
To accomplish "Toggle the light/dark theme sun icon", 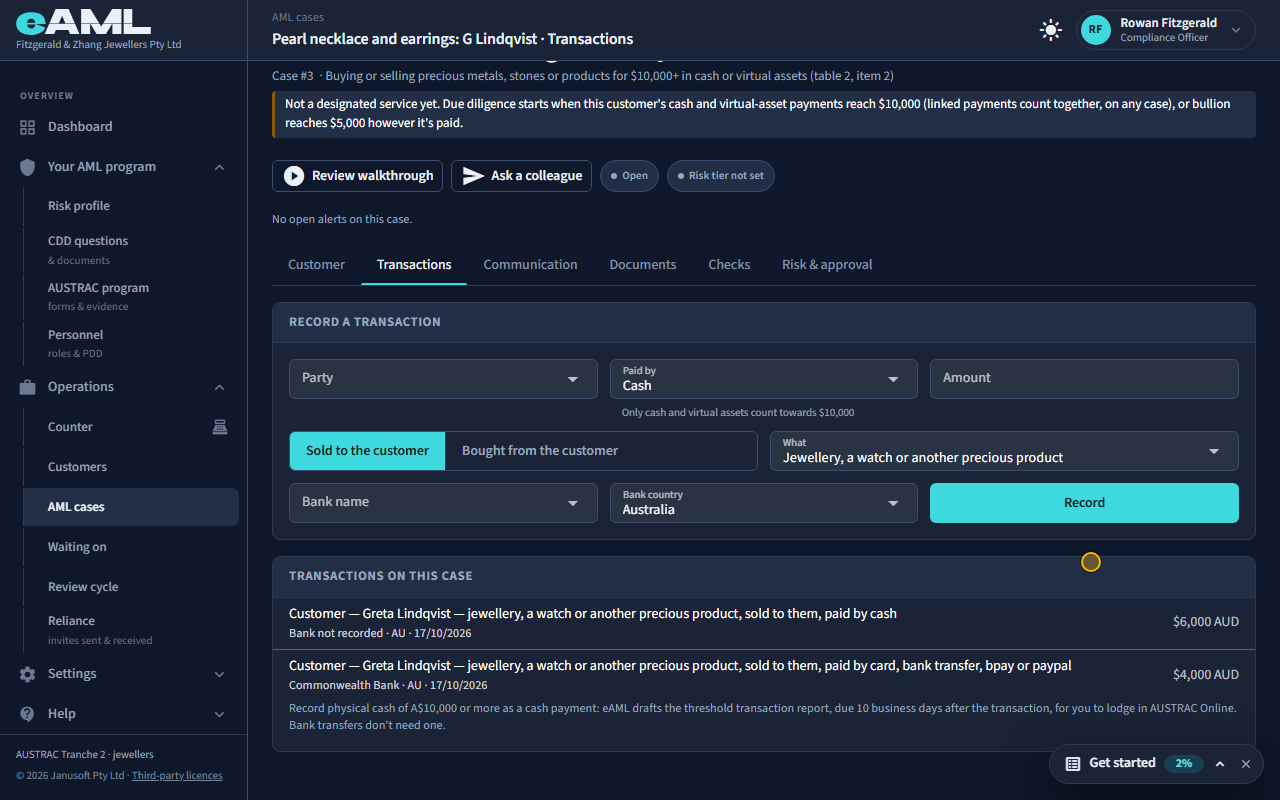I will [1050, 30].
